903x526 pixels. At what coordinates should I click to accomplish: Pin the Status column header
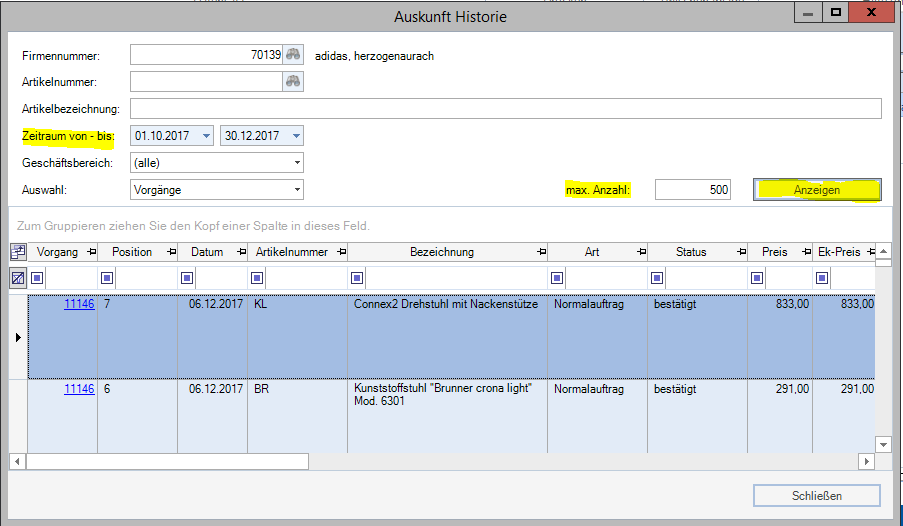point(740,252)
